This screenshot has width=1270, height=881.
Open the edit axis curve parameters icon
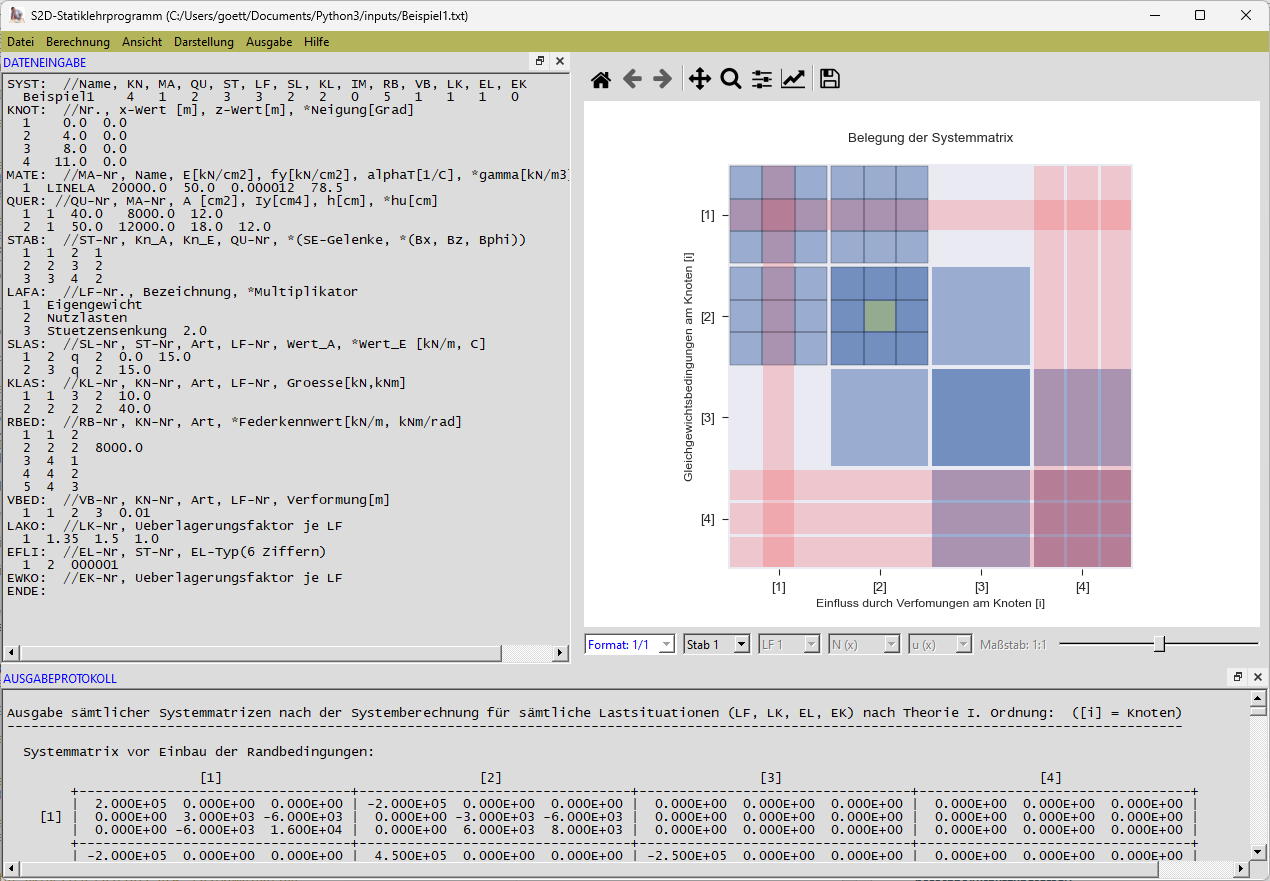793,80
